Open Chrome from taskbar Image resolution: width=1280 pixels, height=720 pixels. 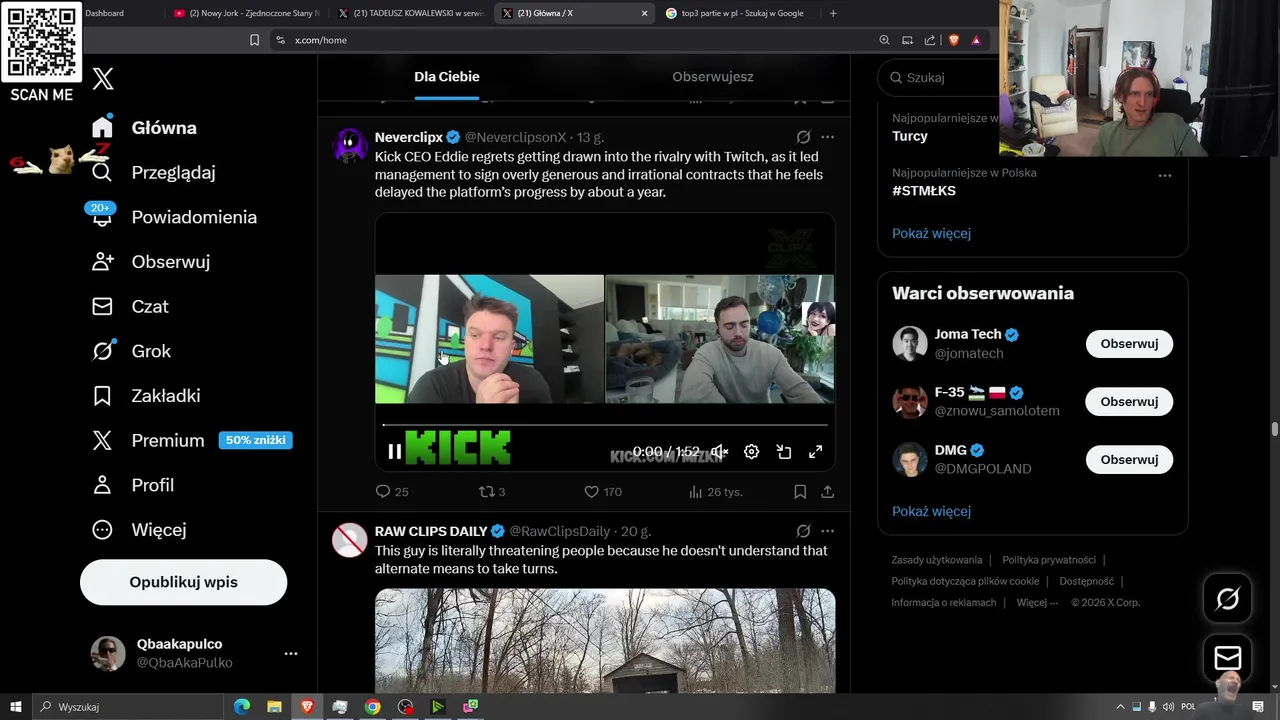tap(372, 707)
